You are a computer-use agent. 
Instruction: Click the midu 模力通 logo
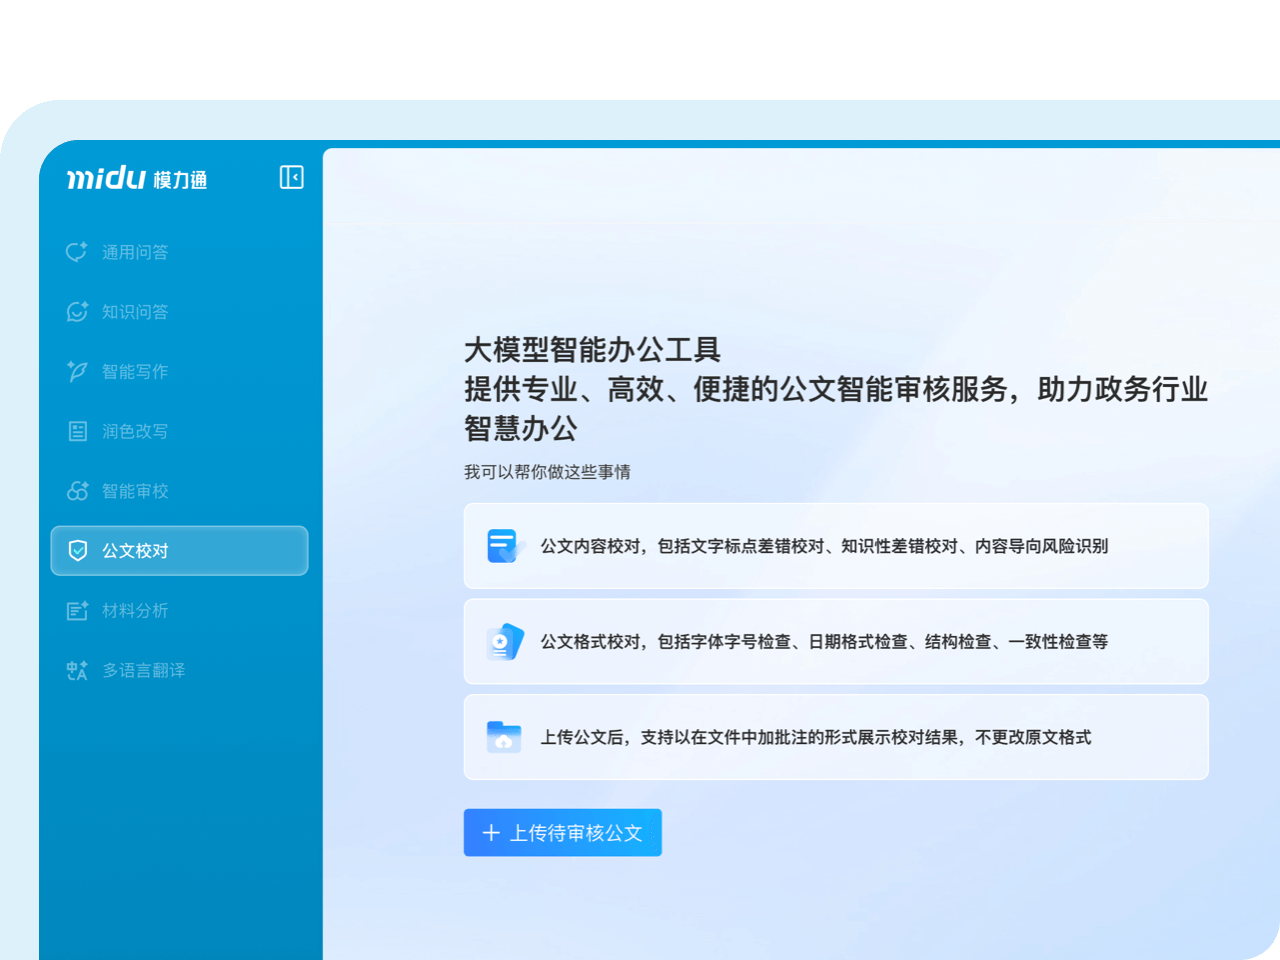(x=137, y=178)
